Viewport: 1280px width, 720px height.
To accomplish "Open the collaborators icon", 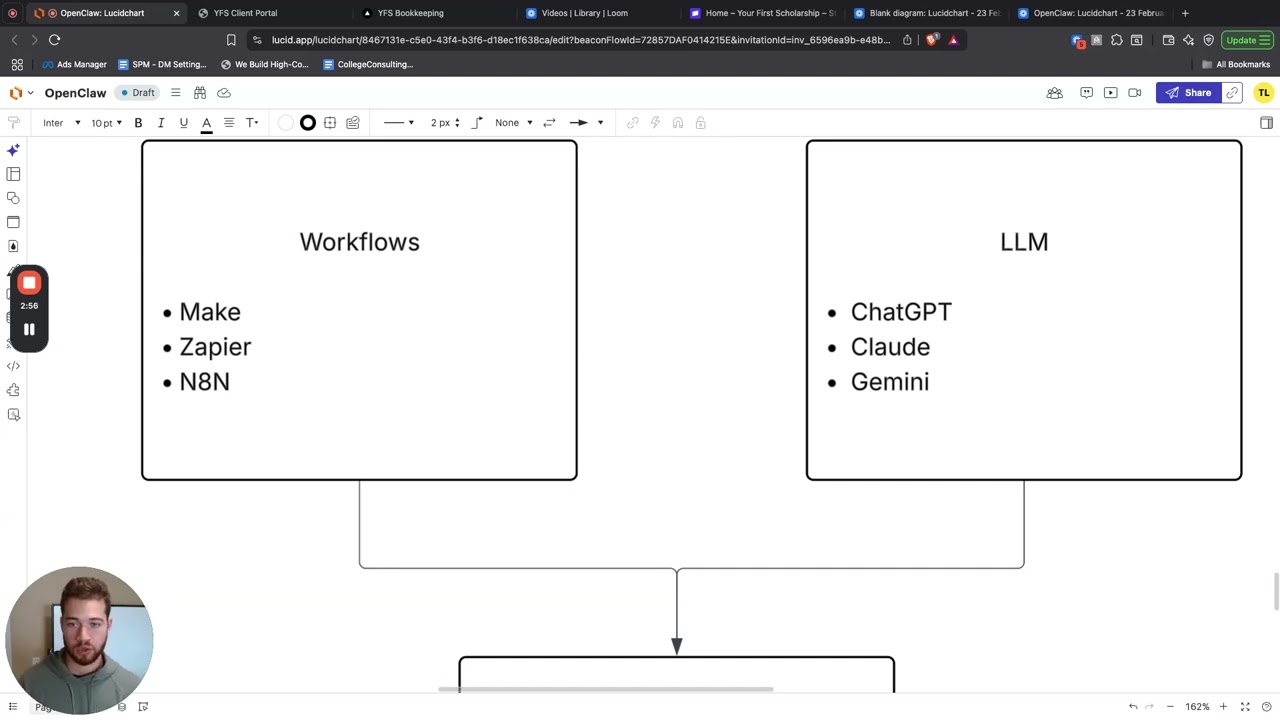I will coord(1054,93).
